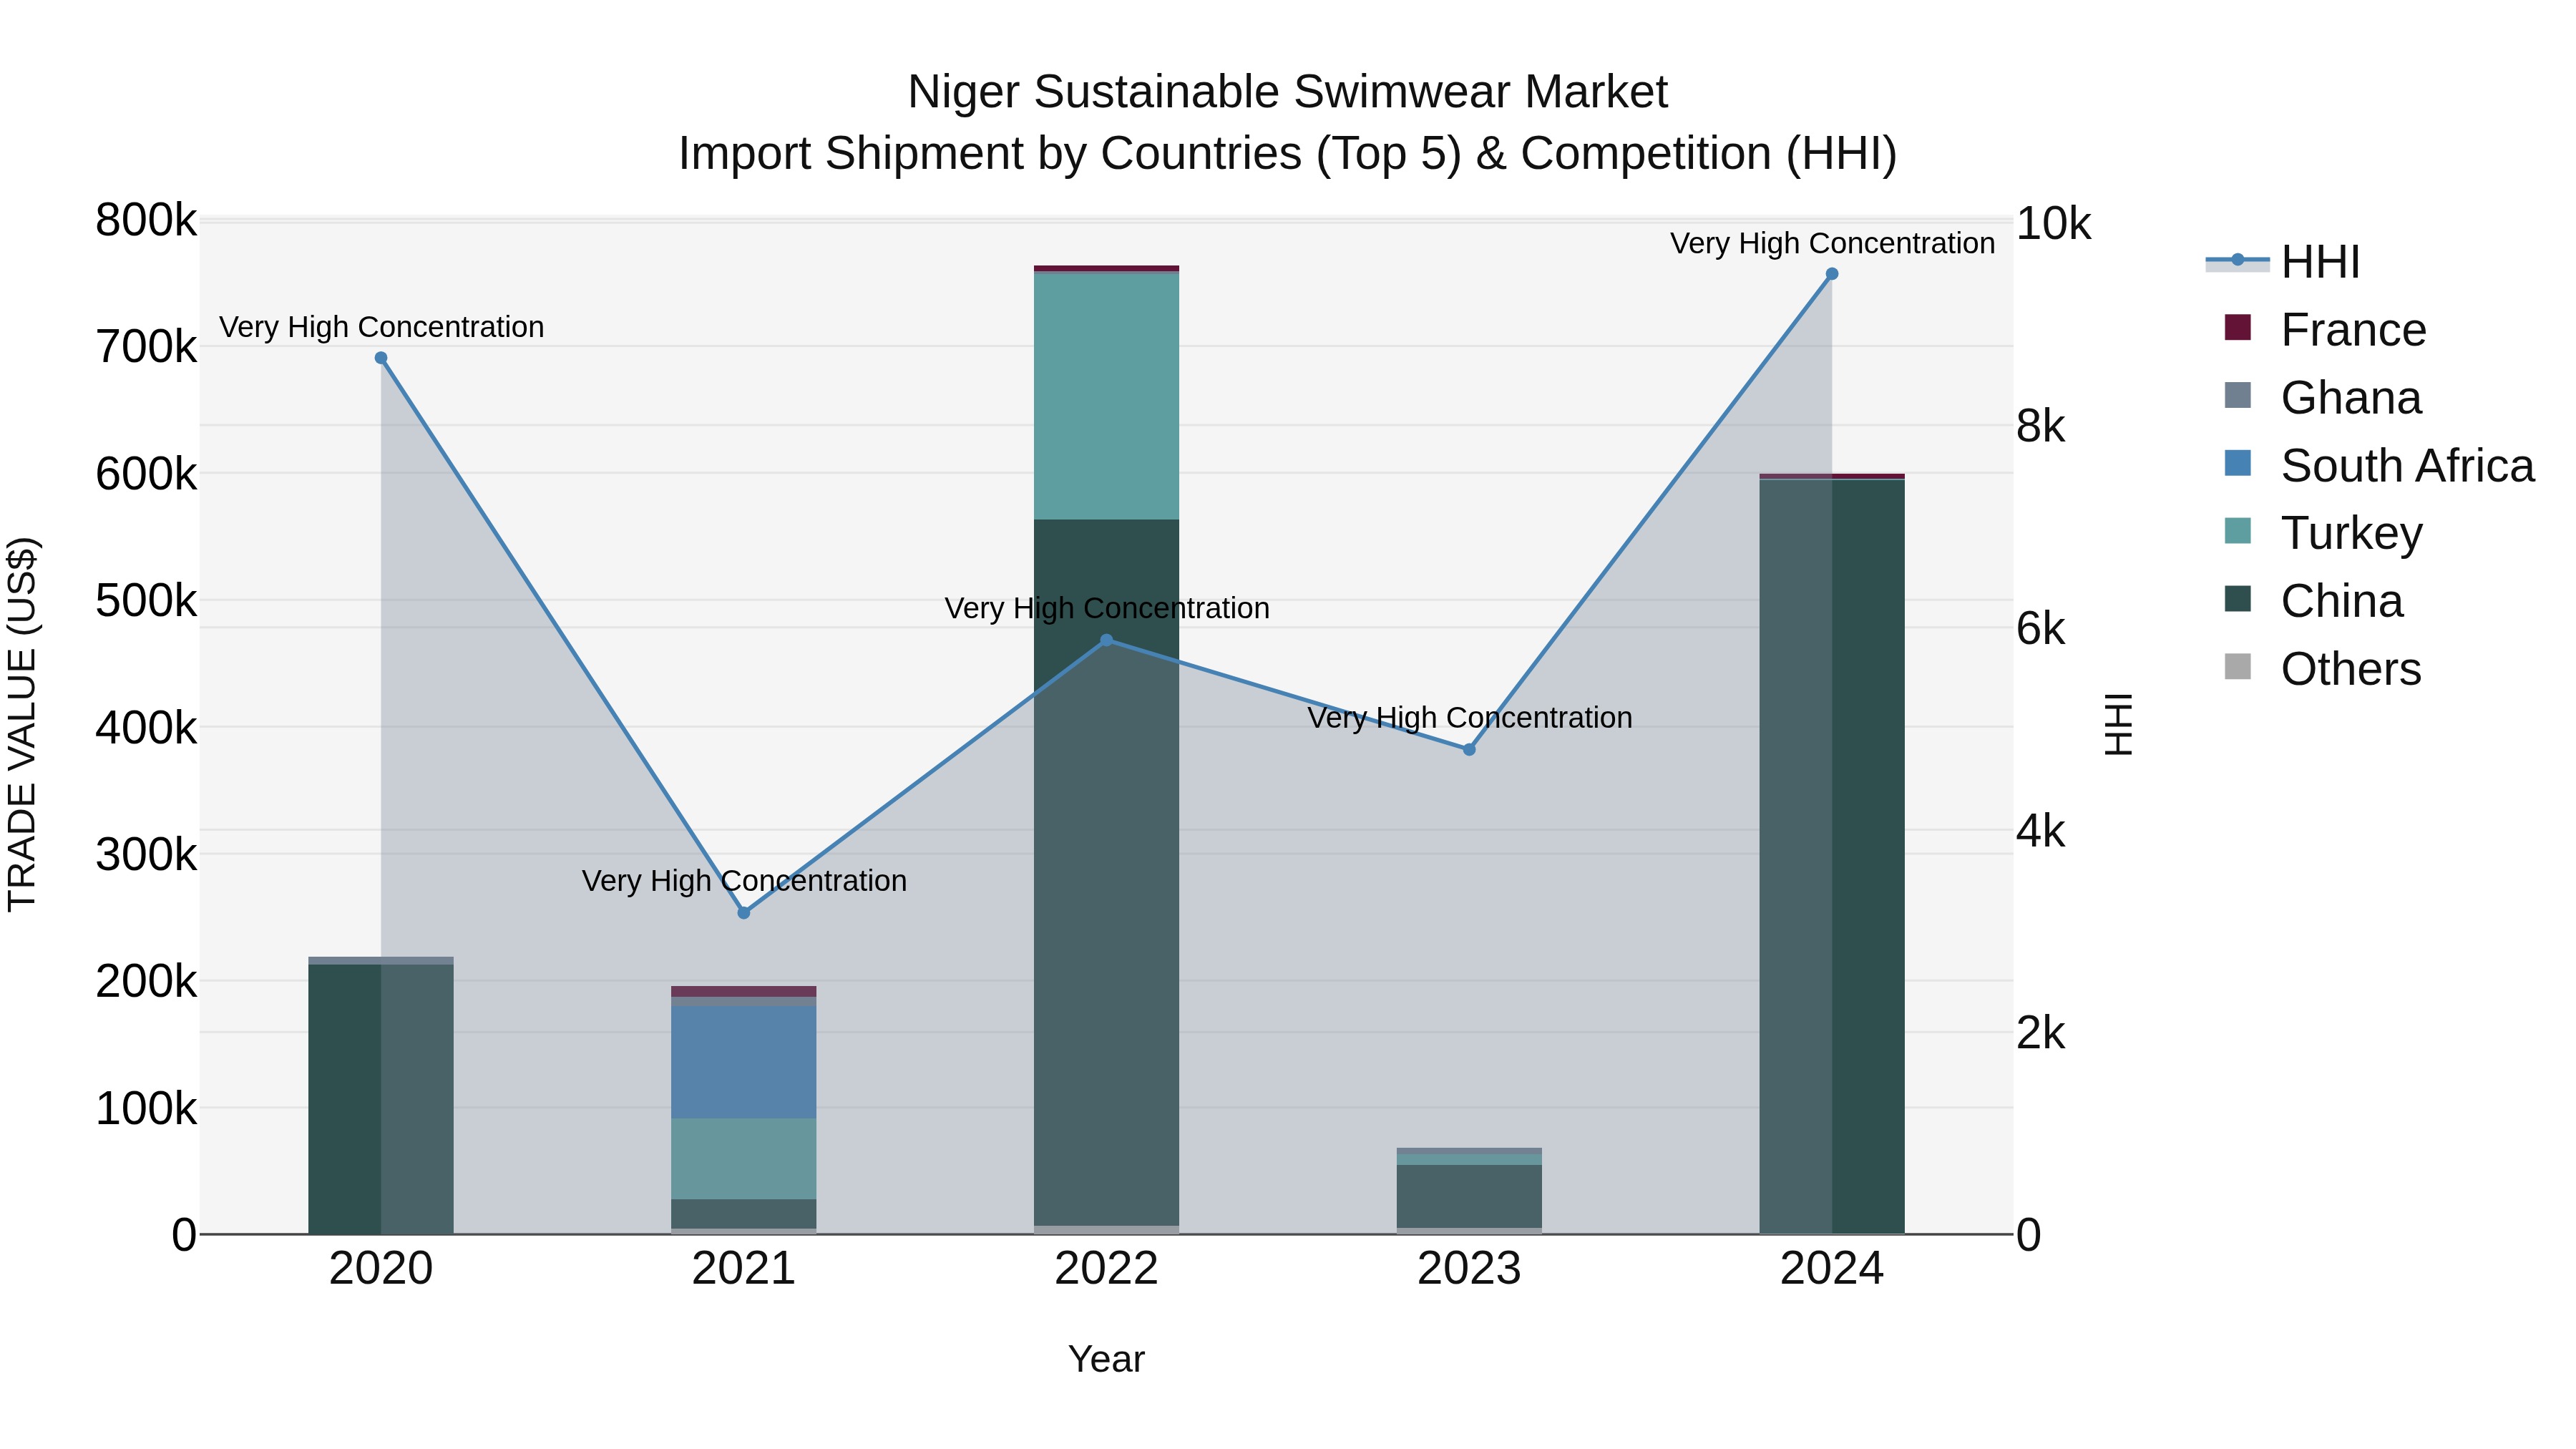Click the 2022 x-axis label

coord(1106,1270)
